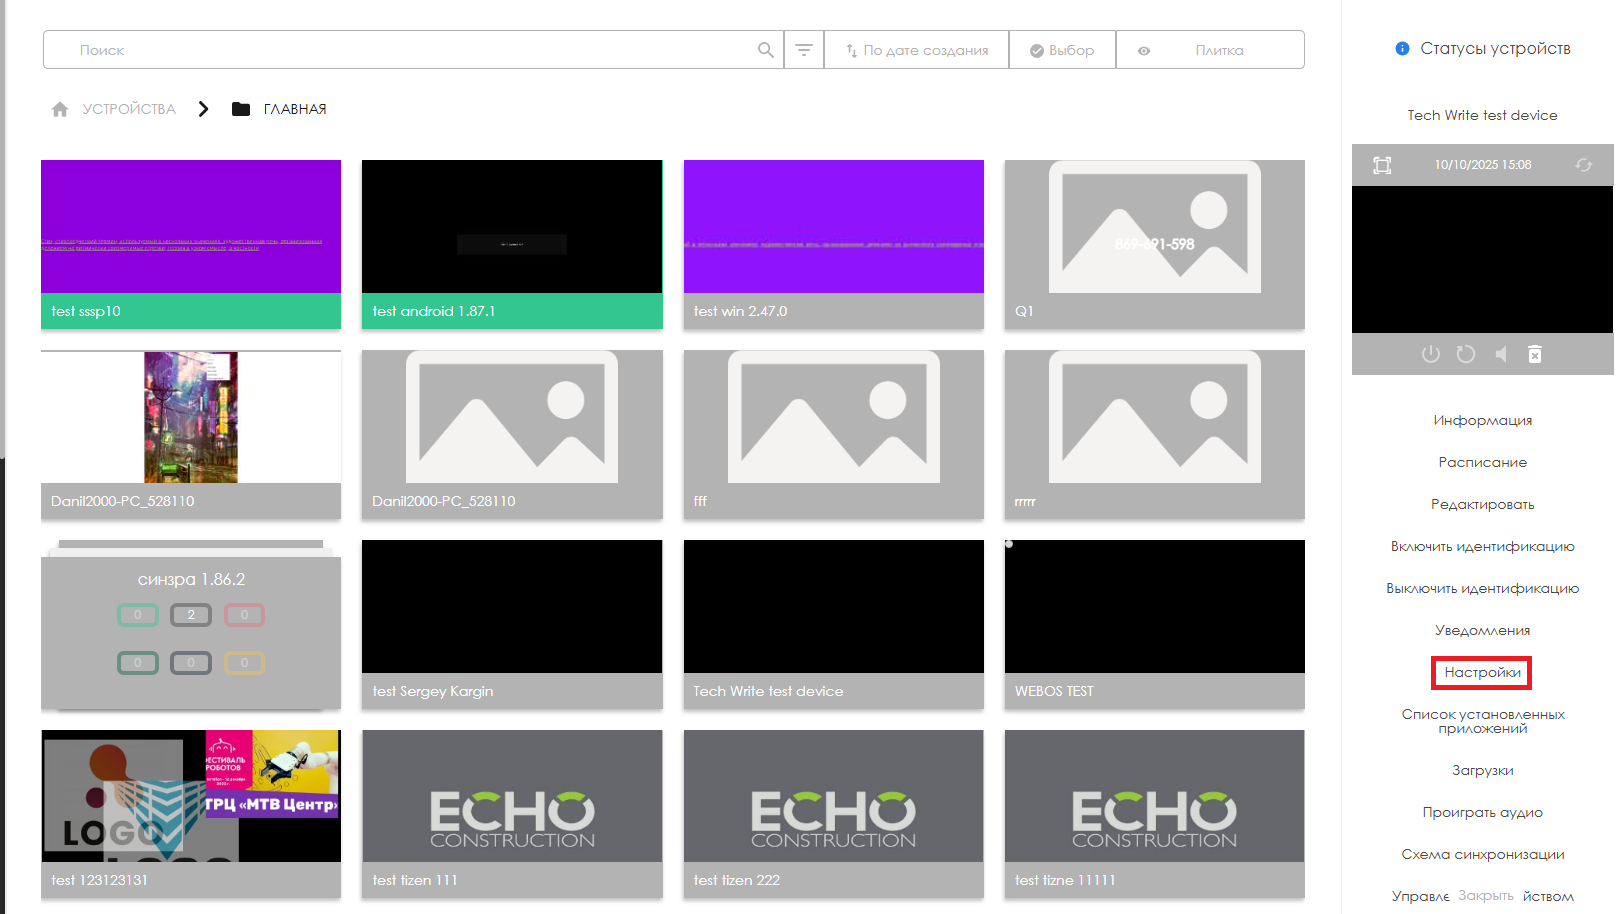Mute device with speaker icon
Screen dimensions: 1618x914
(x=1500, y=354)
